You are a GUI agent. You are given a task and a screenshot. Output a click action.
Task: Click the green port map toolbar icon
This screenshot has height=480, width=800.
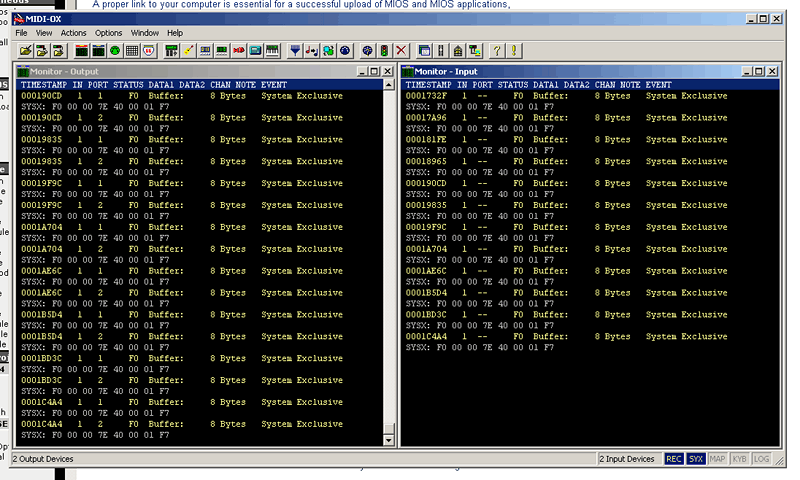click(171, 50)
